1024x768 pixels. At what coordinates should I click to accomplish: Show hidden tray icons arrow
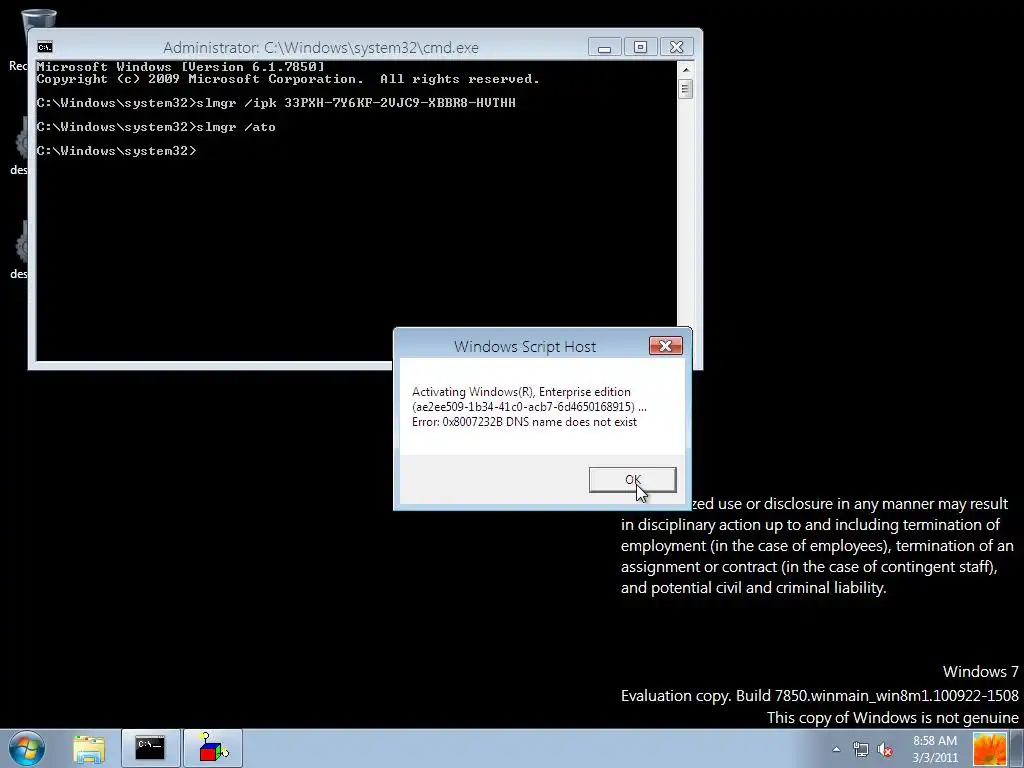pos(836,749)
